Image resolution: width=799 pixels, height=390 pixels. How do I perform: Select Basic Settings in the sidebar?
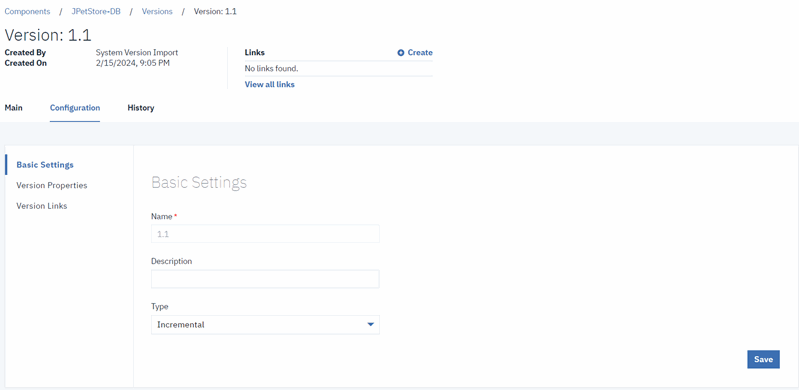[45, 165]
